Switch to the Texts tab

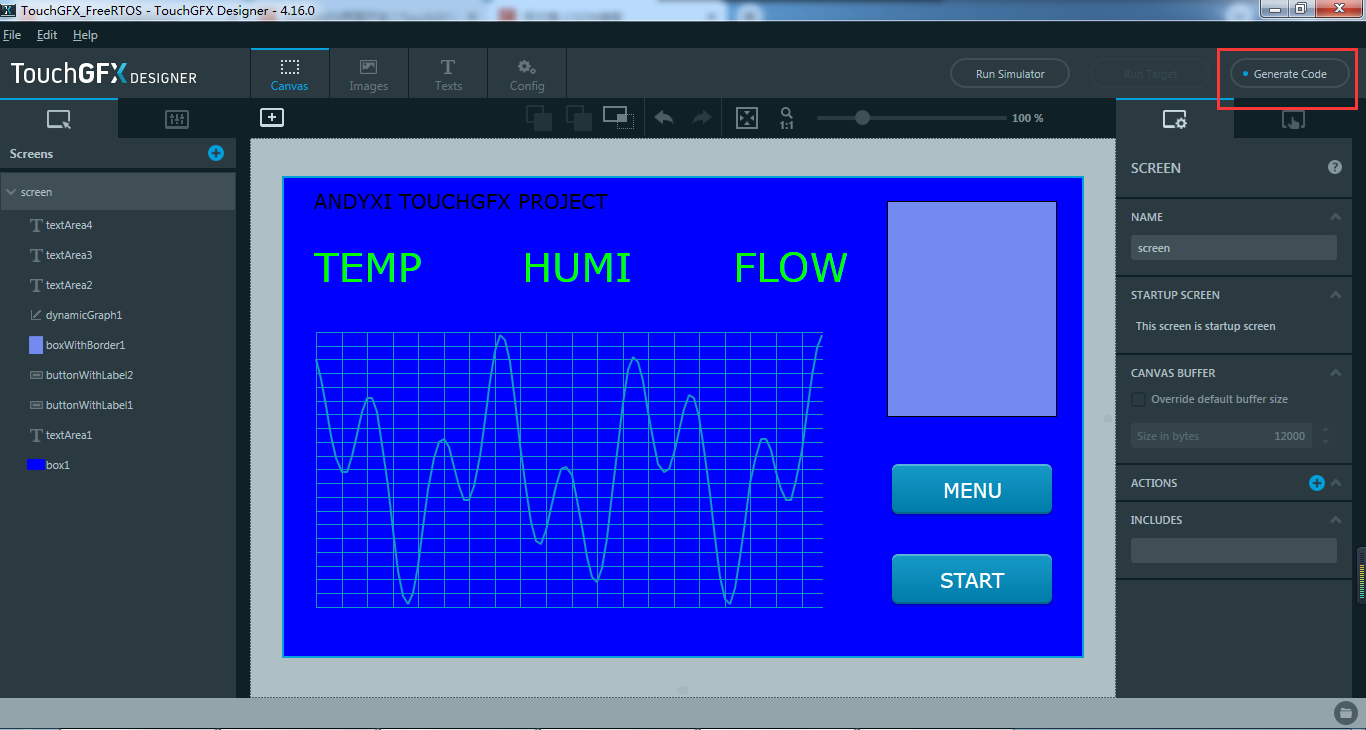pos(448,74)
